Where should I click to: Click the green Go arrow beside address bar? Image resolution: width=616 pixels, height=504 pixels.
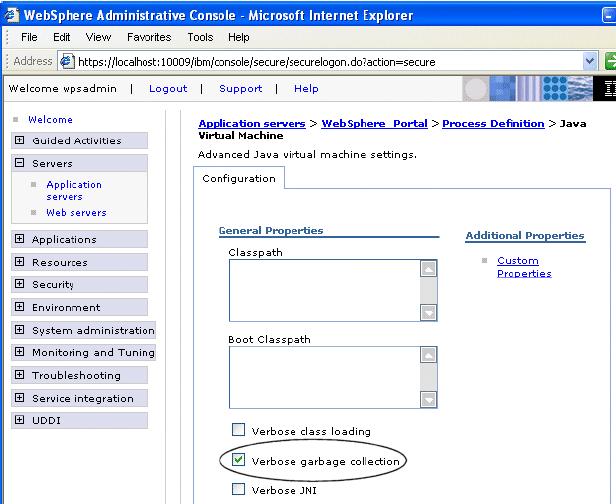610,61
